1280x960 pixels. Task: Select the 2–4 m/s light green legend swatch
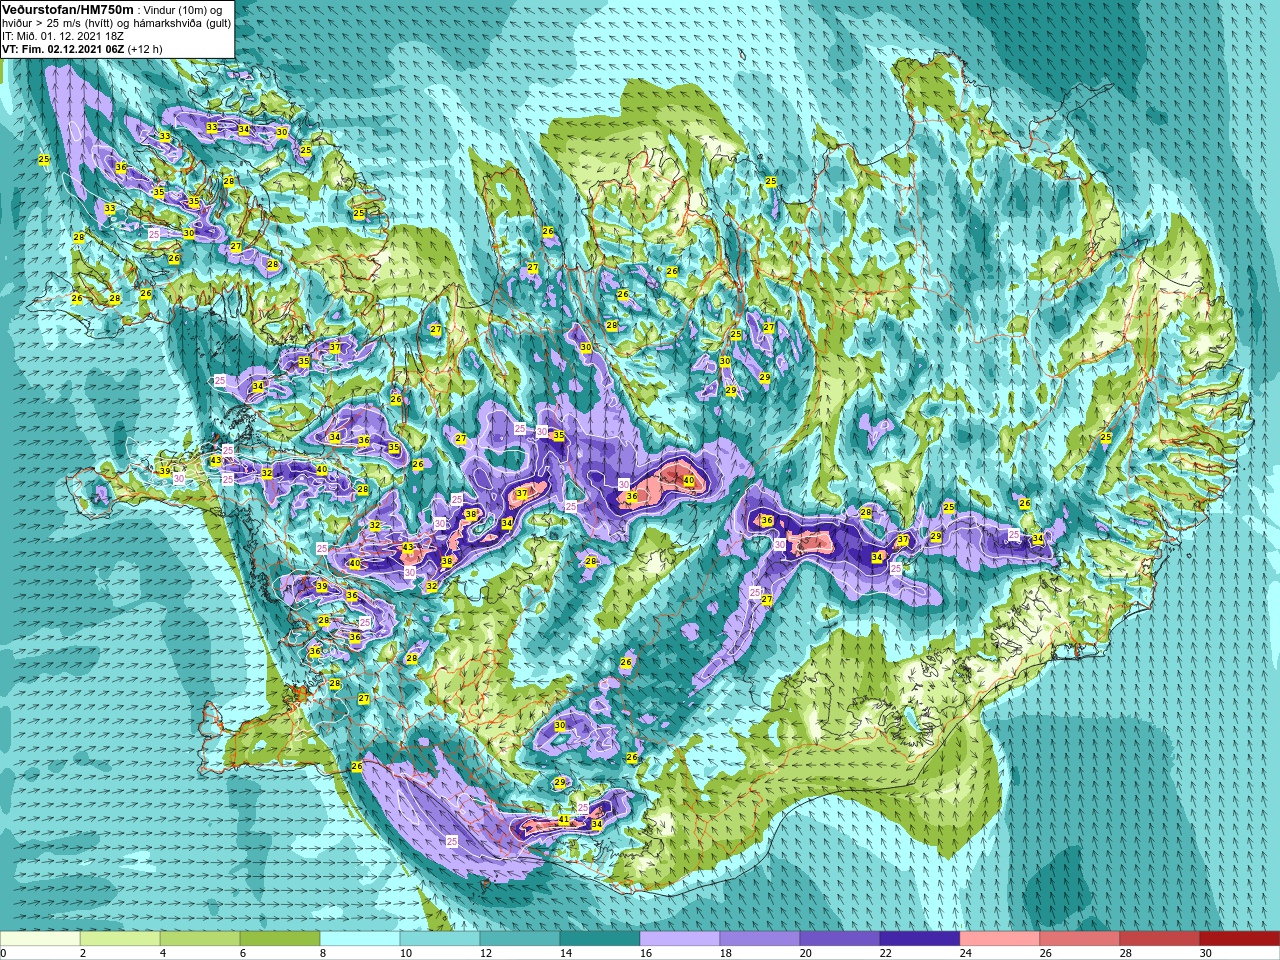pyautogui.click(x=120, y=939)
